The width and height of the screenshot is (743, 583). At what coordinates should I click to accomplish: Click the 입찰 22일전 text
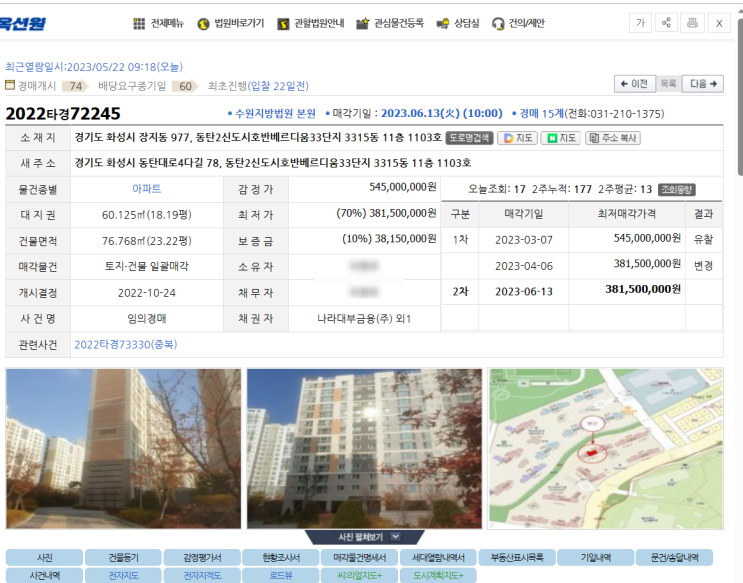277,86
